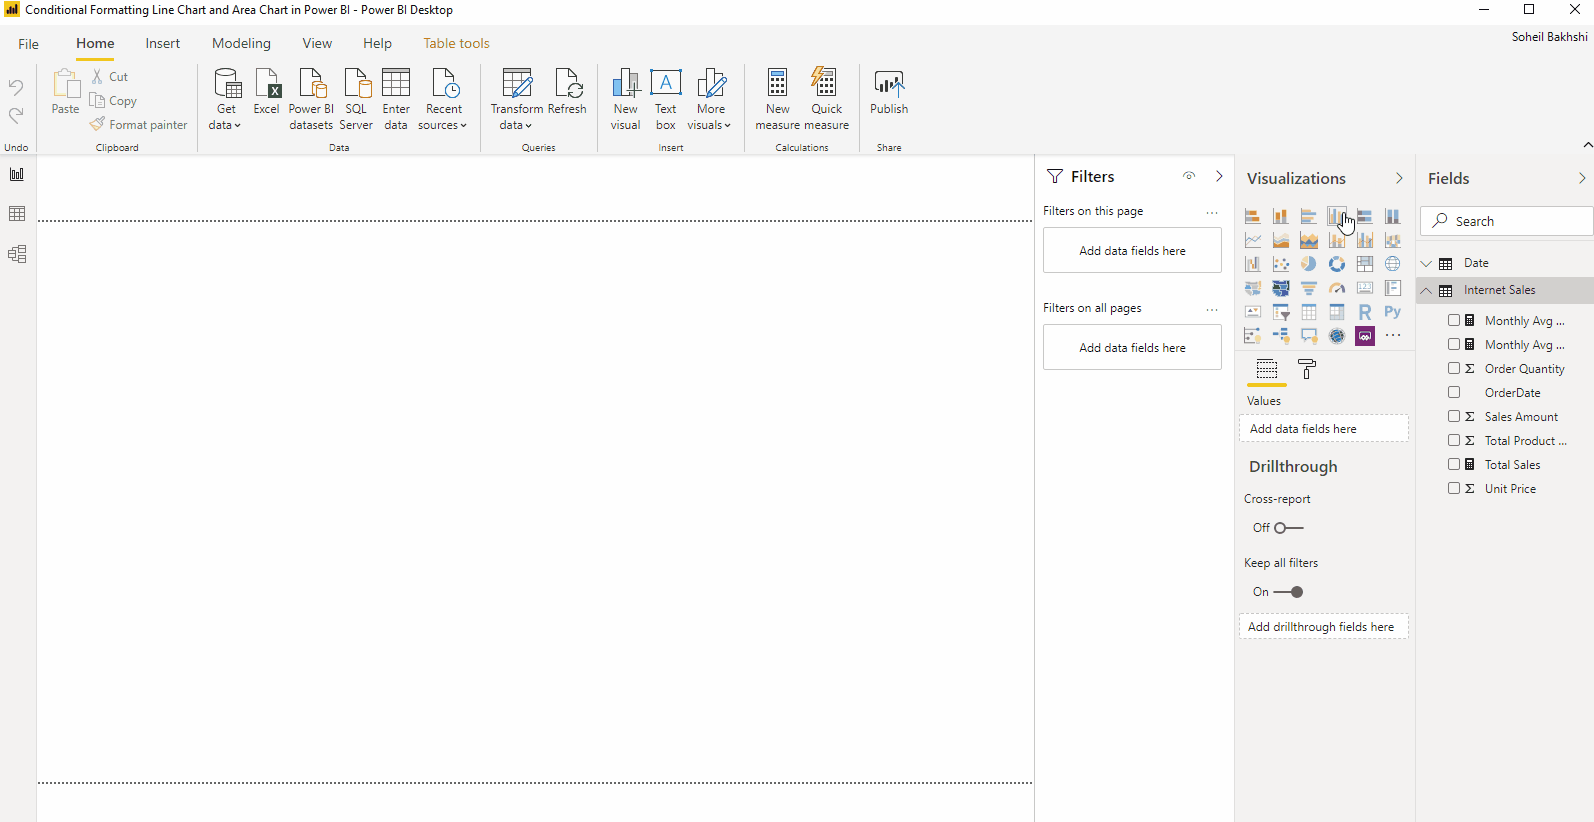Viewport: 1594px width, 822px height.
Task: Tick the Order Quantity checkbox
Action: [1454, 368]
